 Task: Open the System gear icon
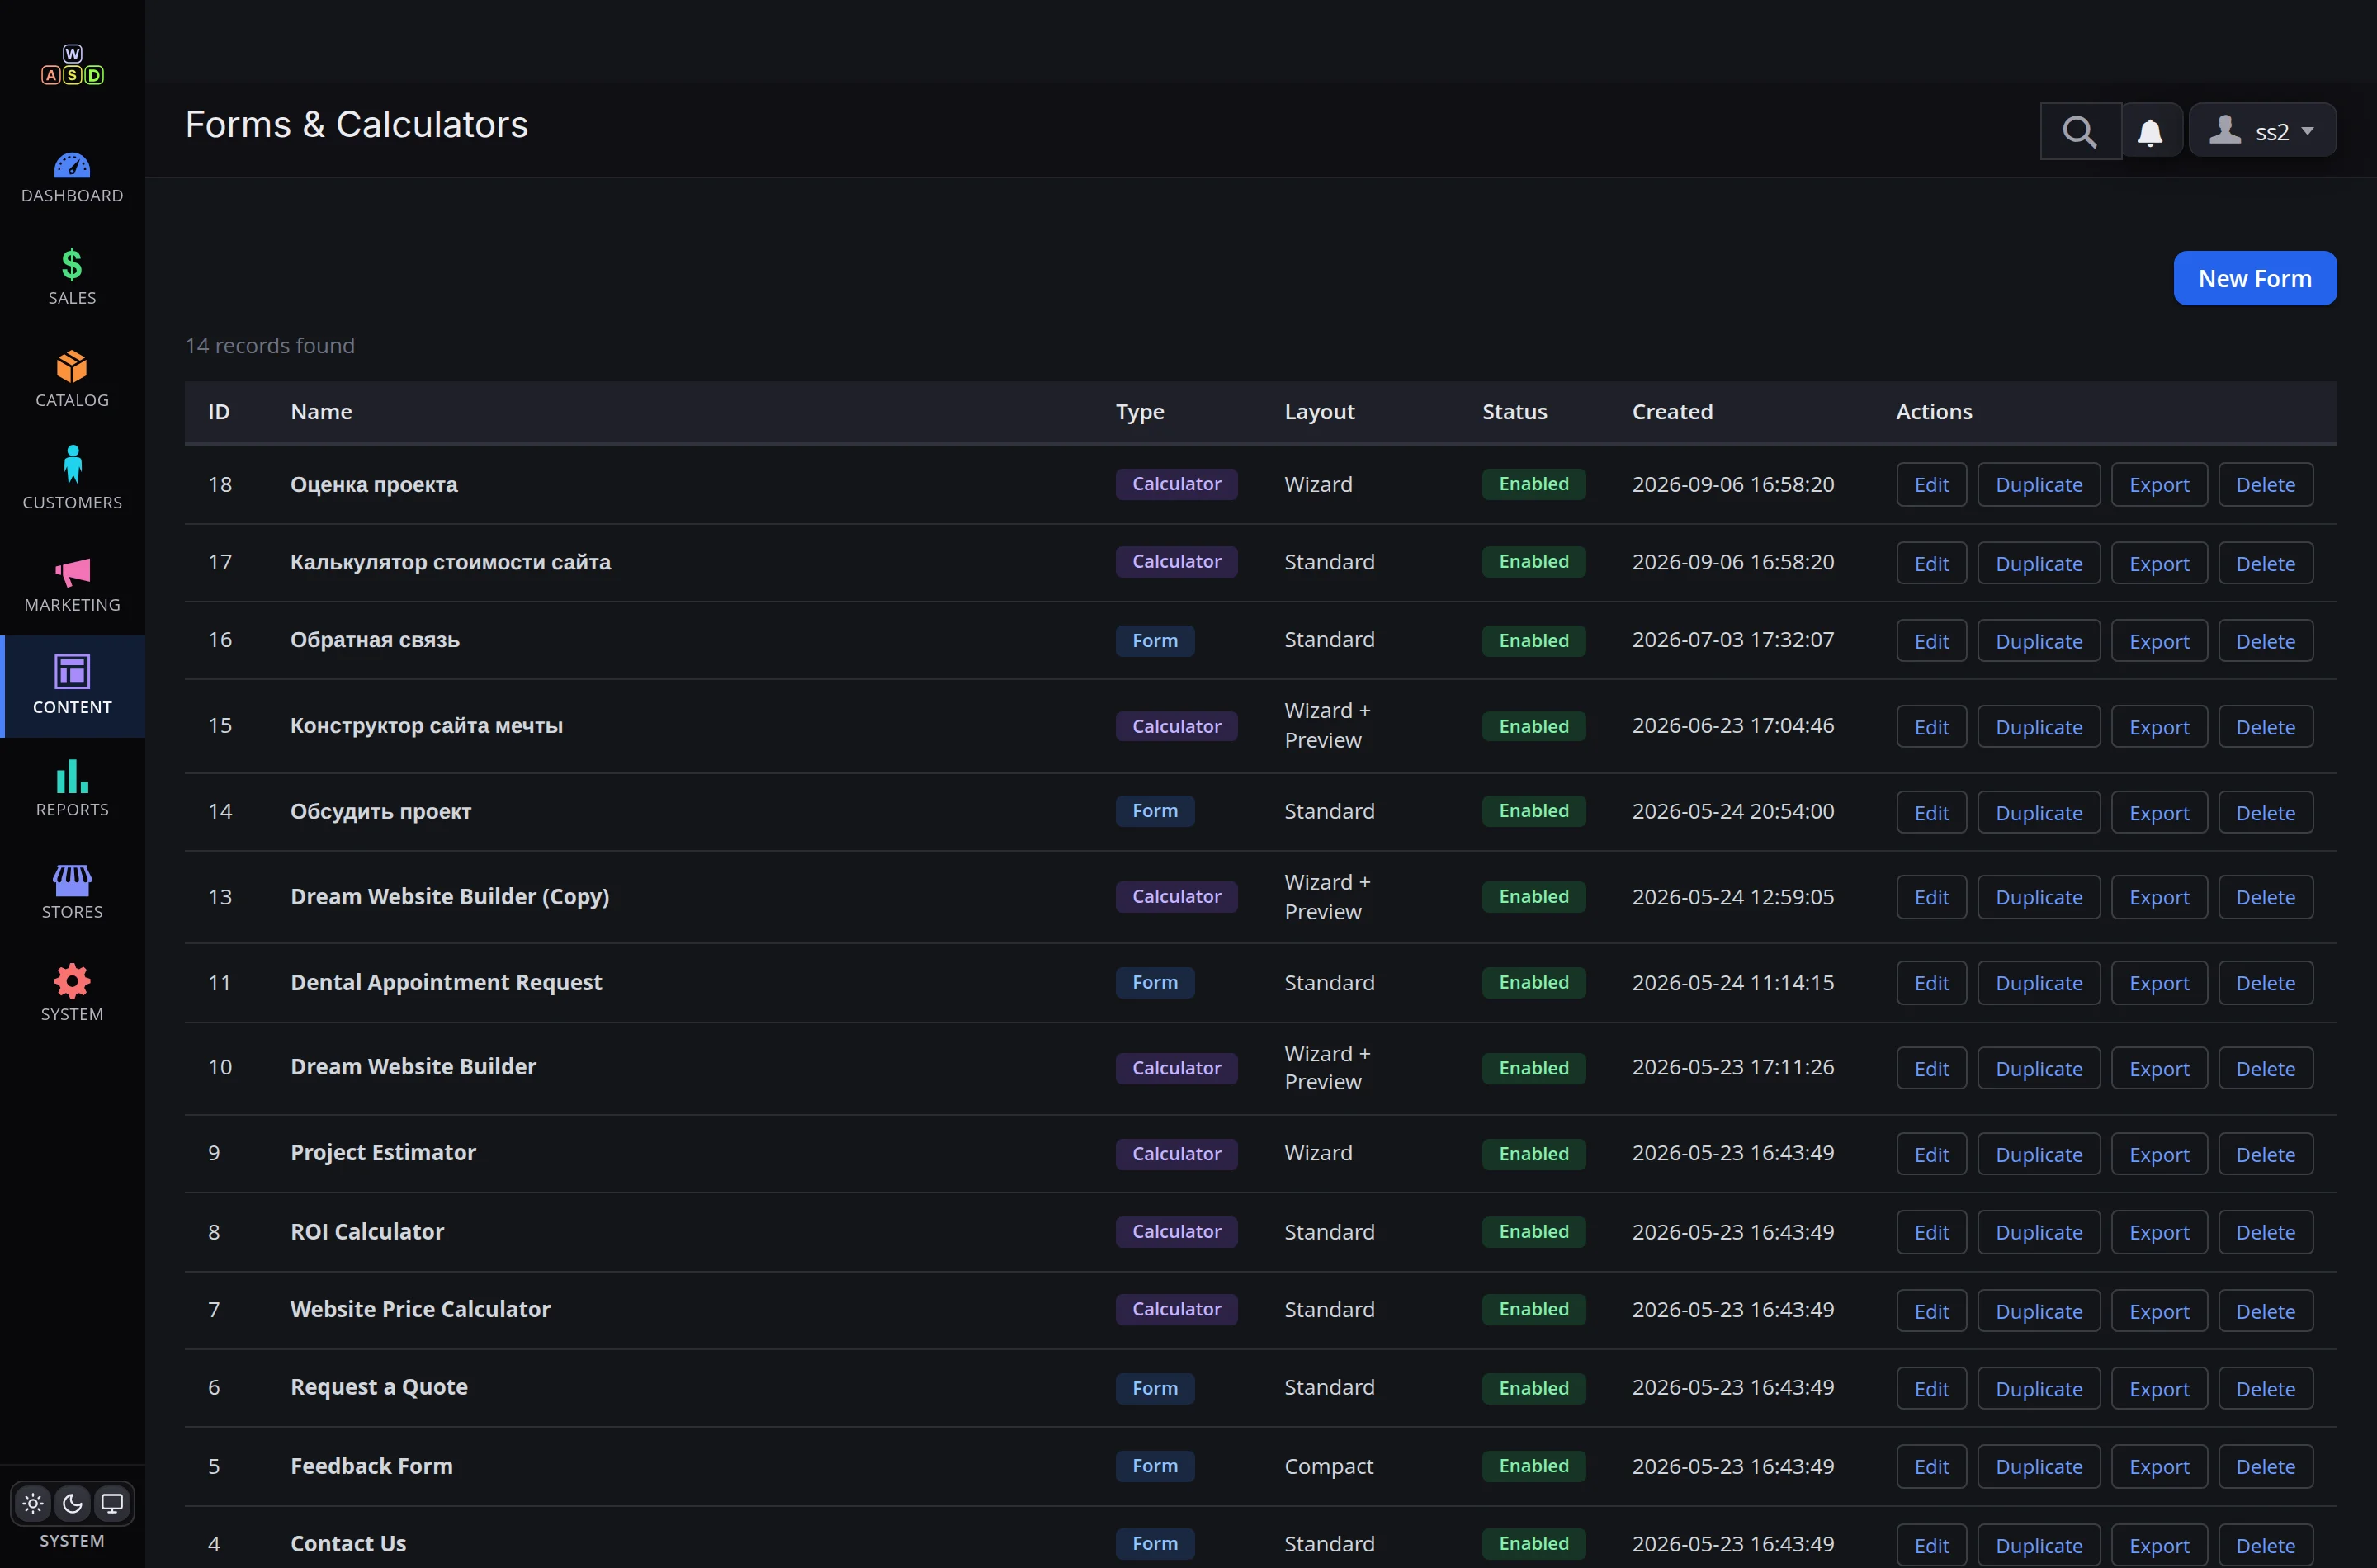pyautogui.click(x=72, y=981)
